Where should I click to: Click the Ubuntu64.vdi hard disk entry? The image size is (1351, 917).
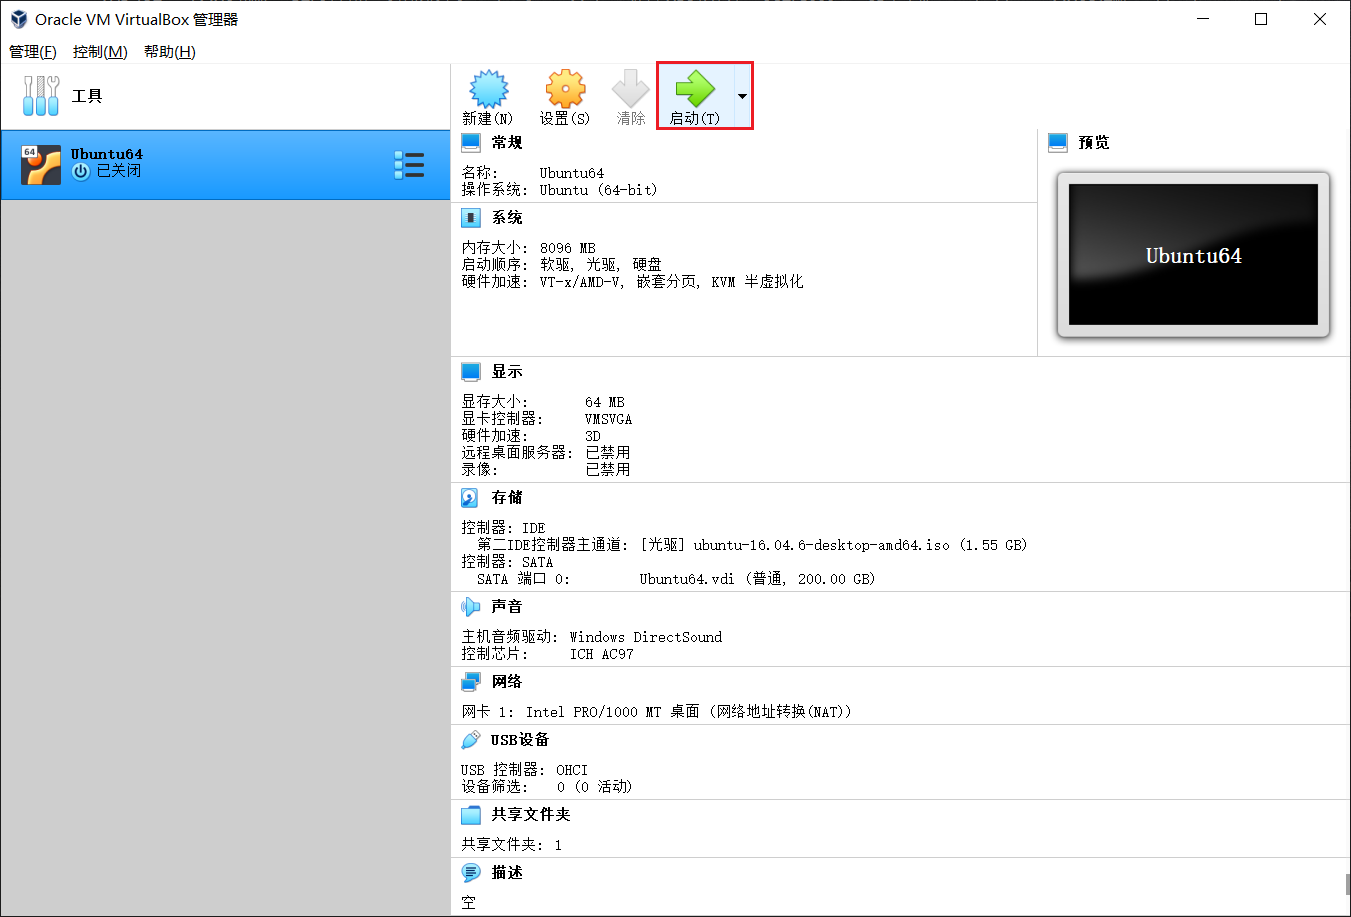click(757, 579)
